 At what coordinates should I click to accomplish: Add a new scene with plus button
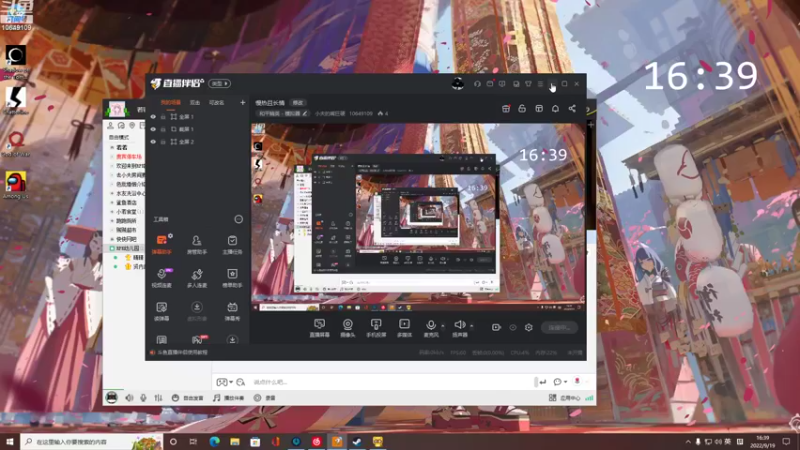pos(242,103)
